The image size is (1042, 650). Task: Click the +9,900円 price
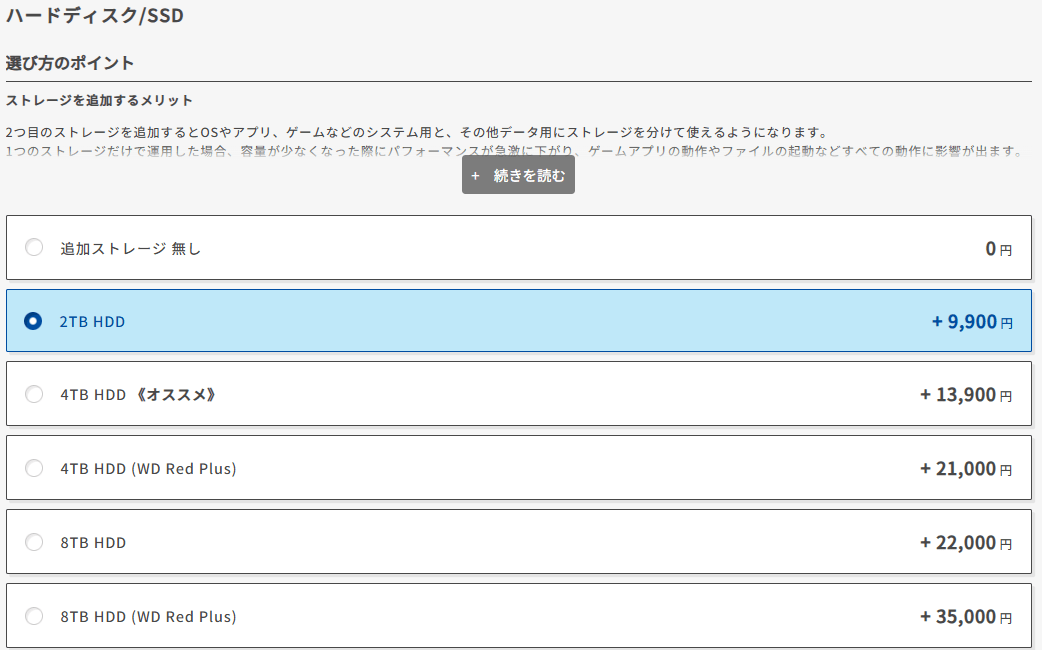[971, 321]
